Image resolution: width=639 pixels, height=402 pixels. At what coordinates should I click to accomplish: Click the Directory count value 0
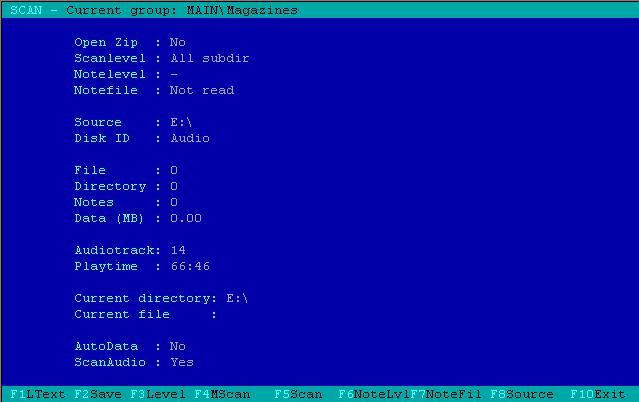pos(174,186)
